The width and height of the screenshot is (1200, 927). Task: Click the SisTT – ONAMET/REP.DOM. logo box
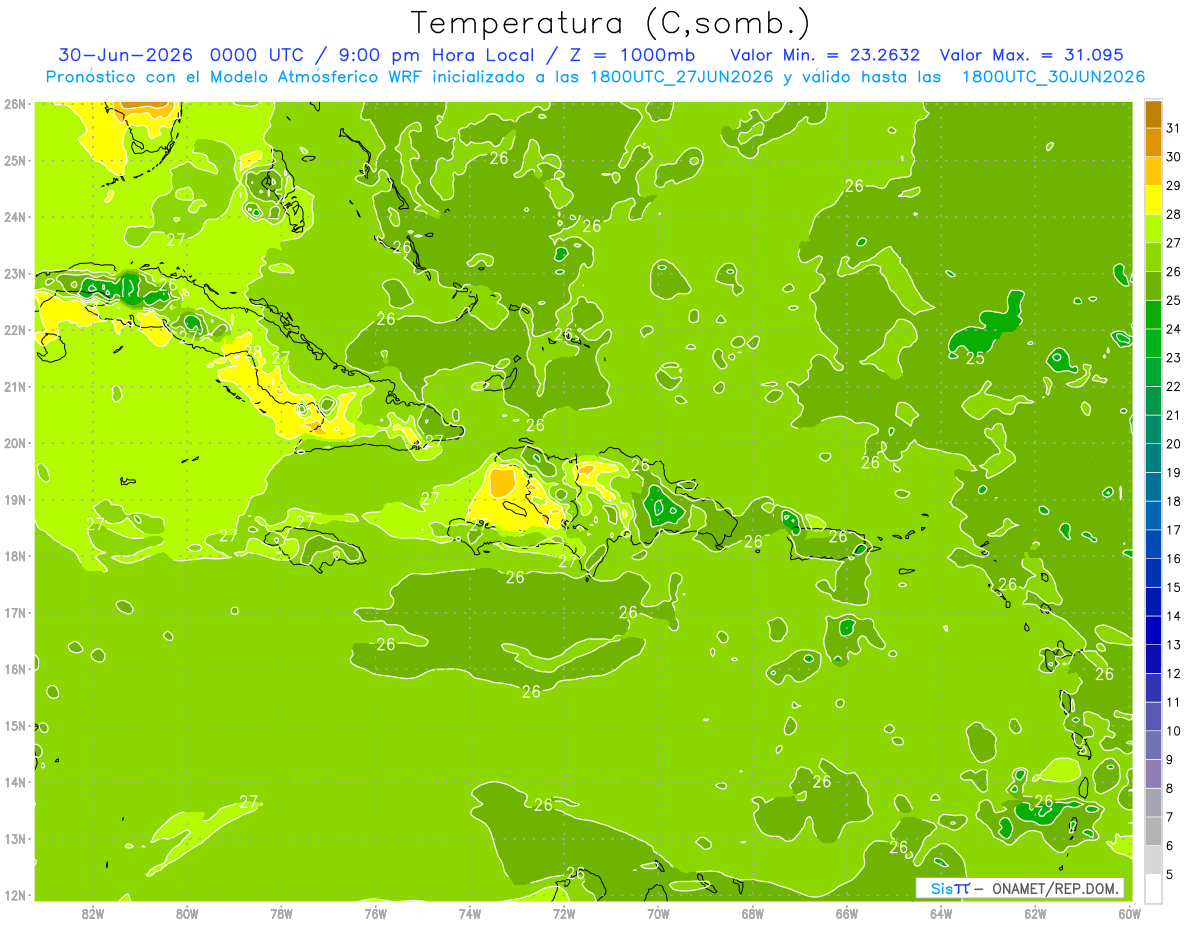coord(1020,888)
